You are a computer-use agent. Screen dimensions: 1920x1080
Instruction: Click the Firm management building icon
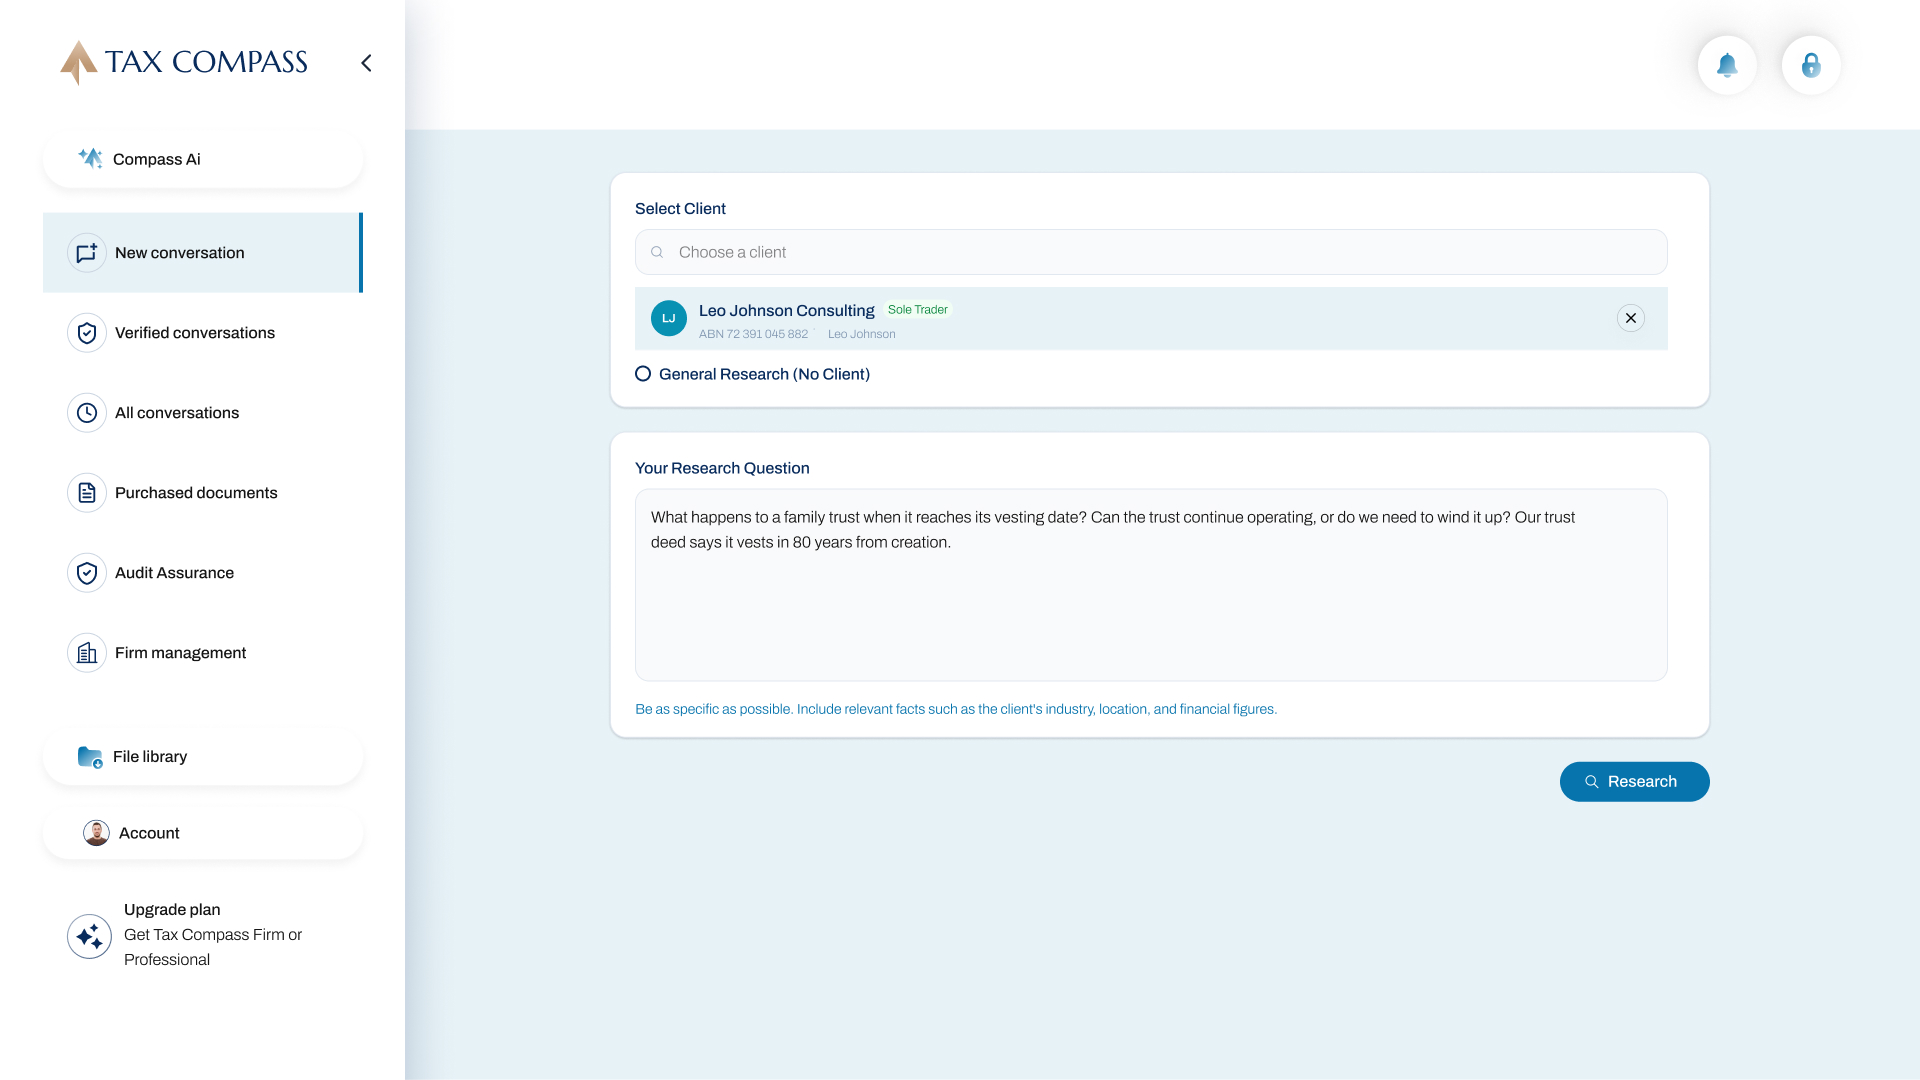click(x=87, y=653)
